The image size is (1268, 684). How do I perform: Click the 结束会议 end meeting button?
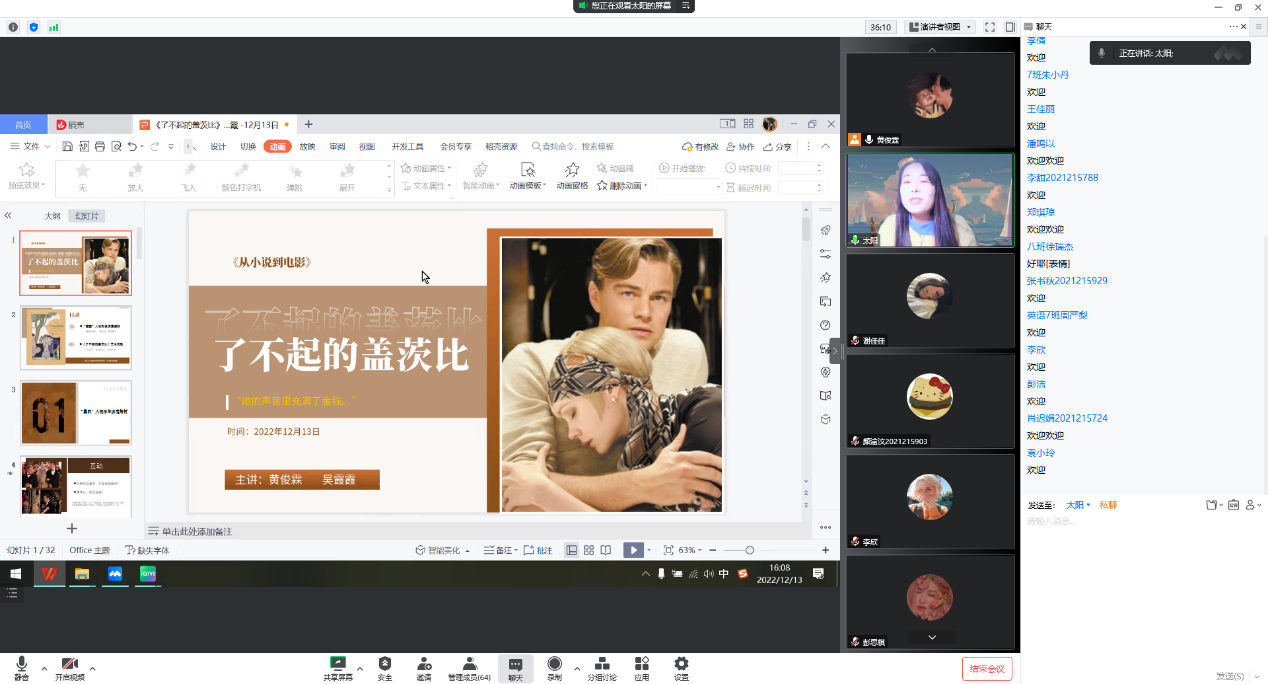click(x=988, y=668)
